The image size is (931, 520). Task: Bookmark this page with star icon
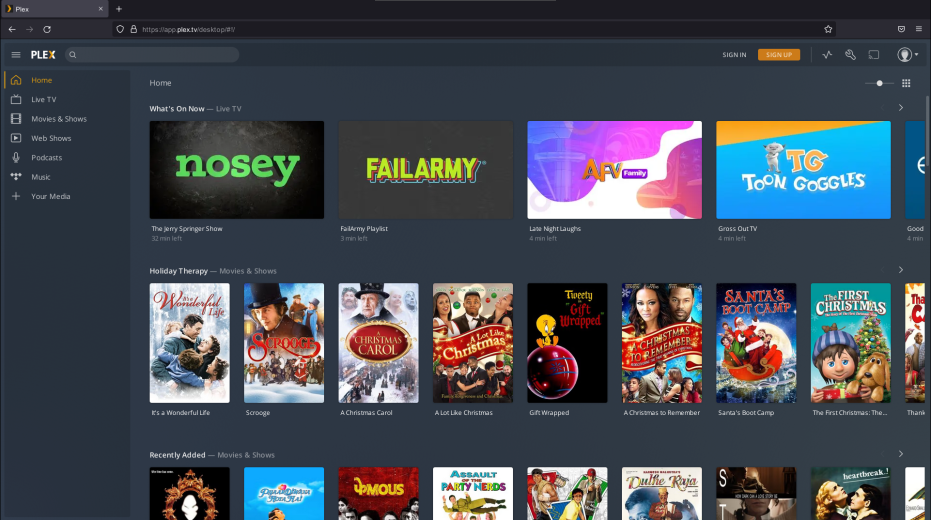tap(828, 29)
